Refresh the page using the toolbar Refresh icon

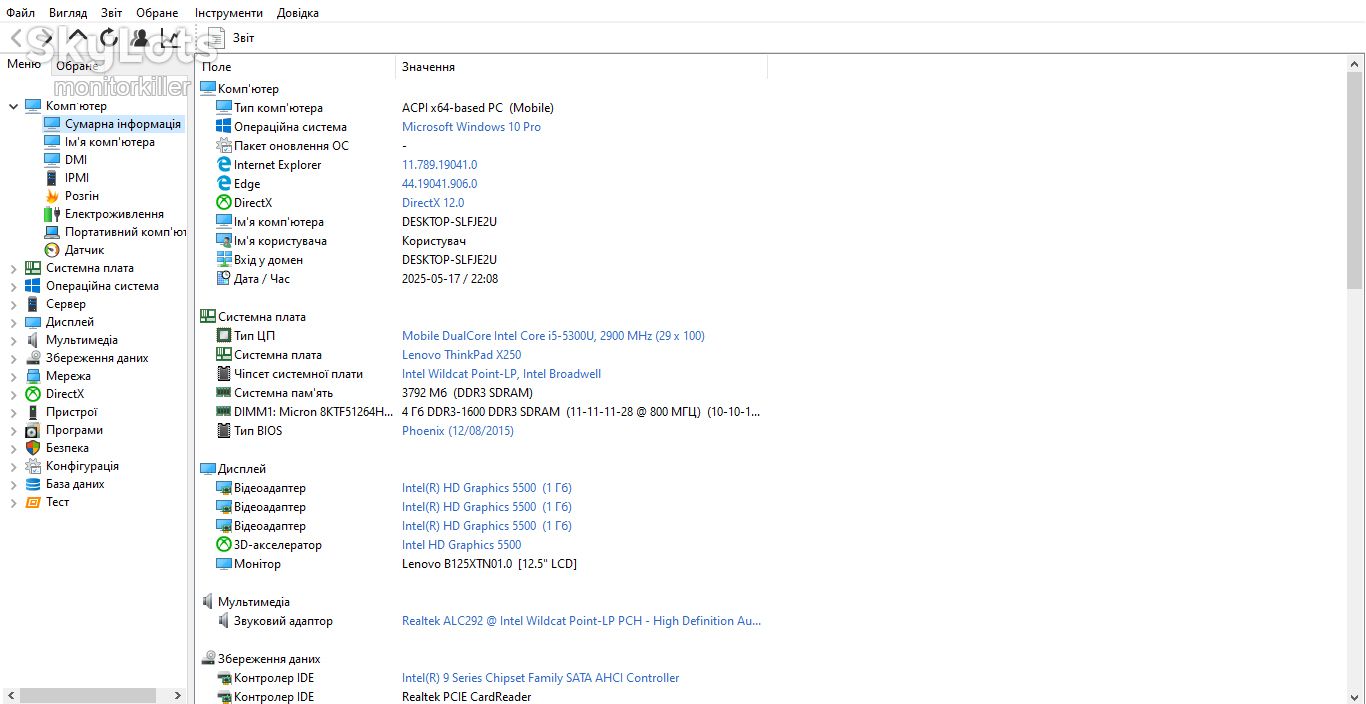(x=108, y=38)
